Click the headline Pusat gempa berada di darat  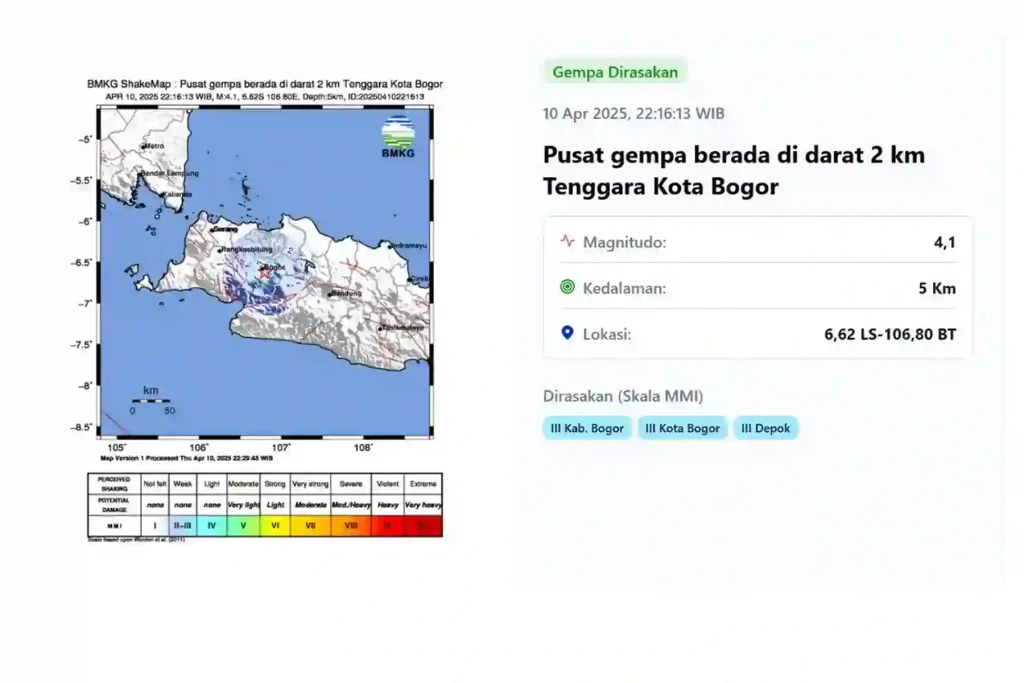point(734,170)
